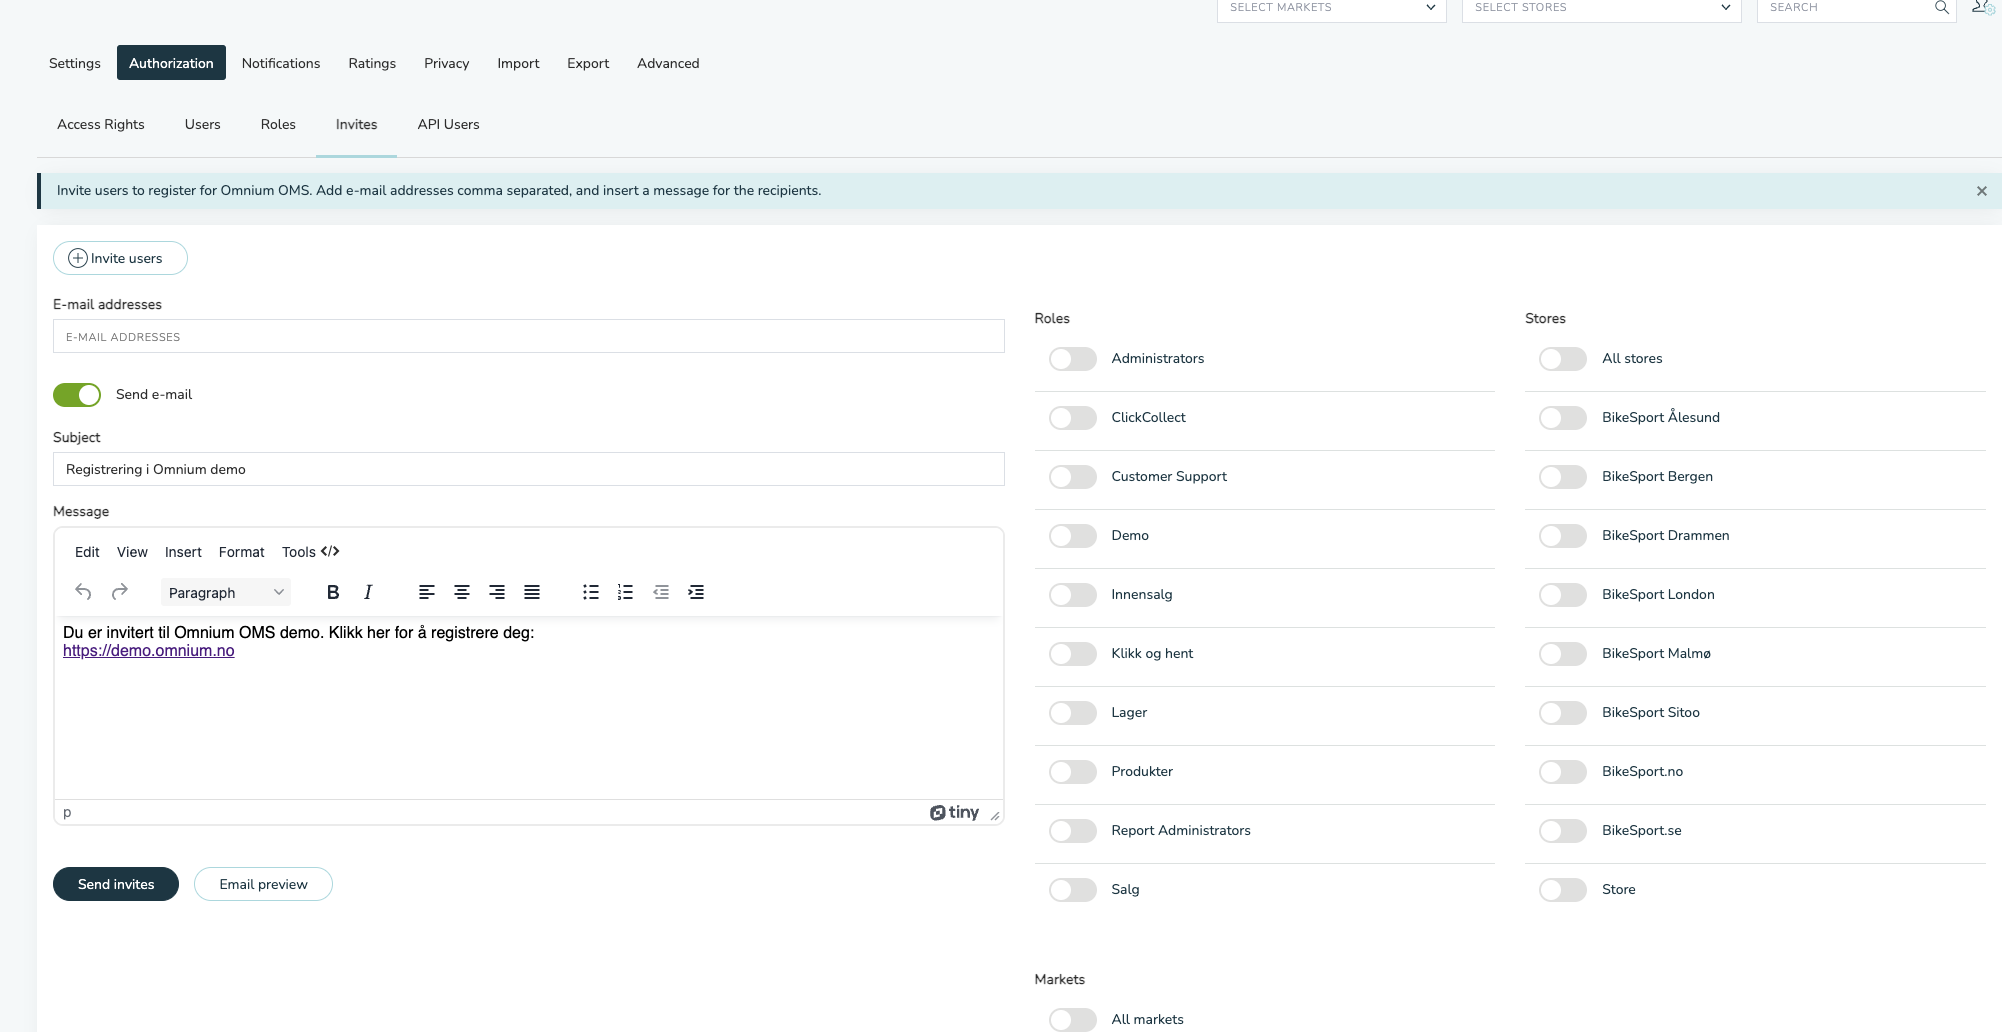Toggle BikeSport.no store
2002x1032 pixels.
[1563, 772]
